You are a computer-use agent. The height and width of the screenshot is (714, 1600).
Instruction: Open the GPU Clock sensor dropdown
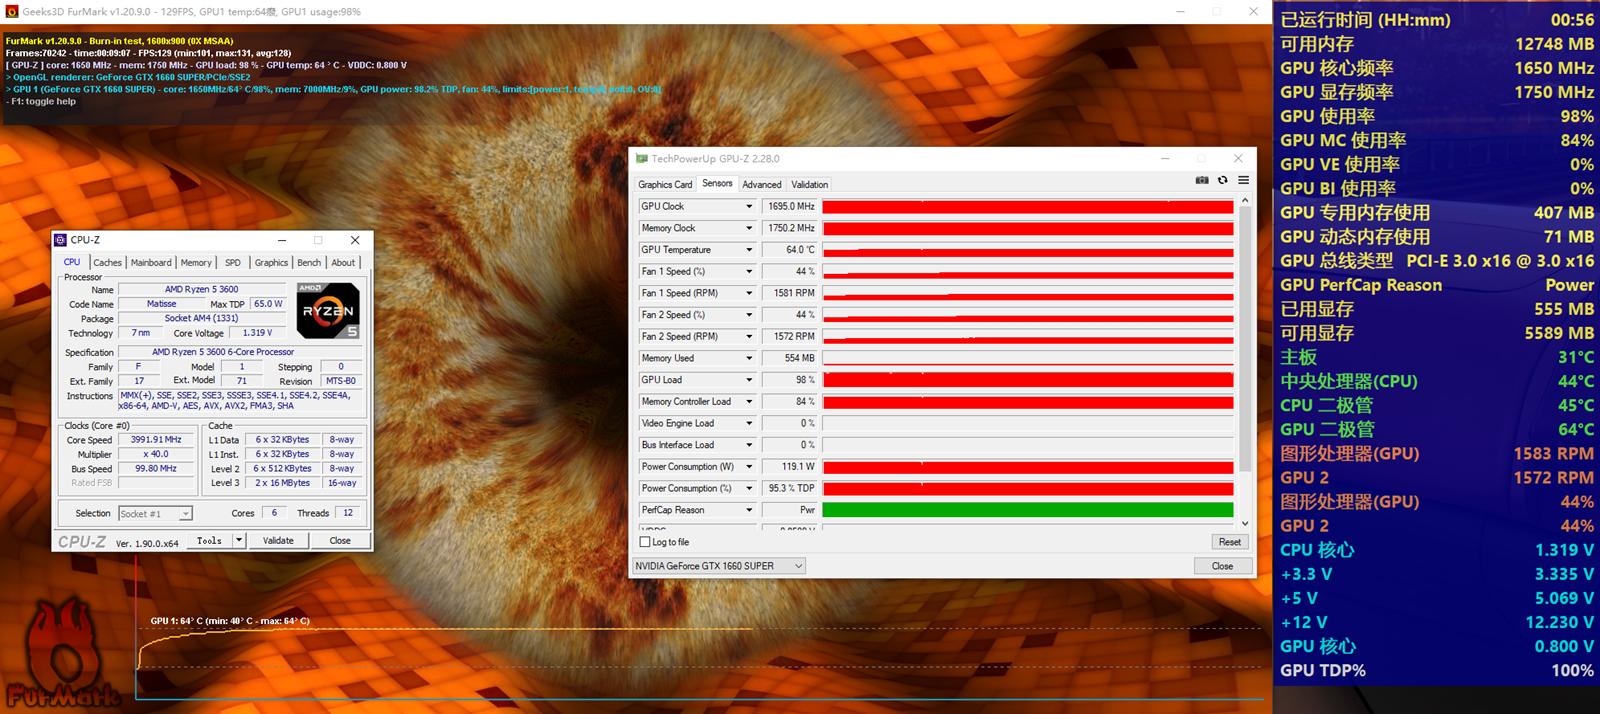(x=748, y=206)
